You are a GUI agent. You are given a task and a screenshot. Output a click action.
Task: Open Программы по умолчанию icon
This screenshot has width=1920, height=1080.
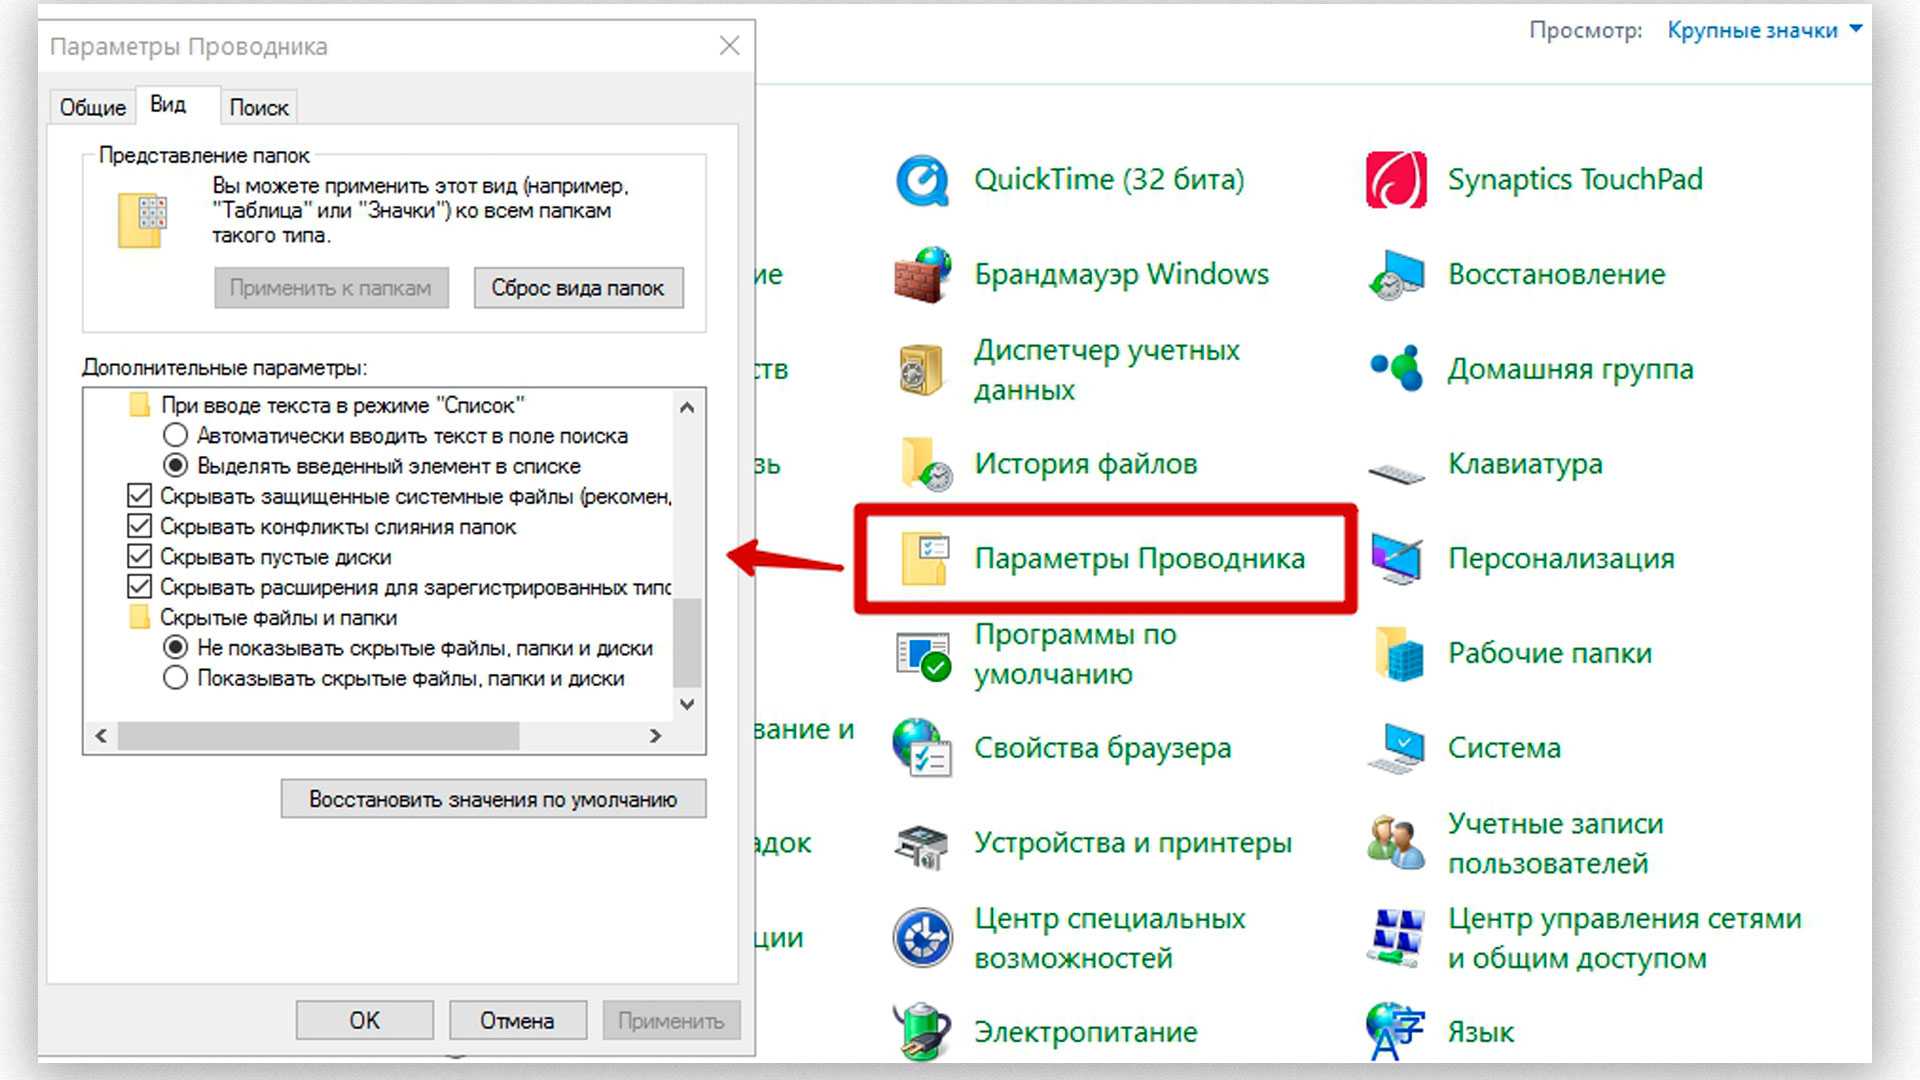pos(923,655)
